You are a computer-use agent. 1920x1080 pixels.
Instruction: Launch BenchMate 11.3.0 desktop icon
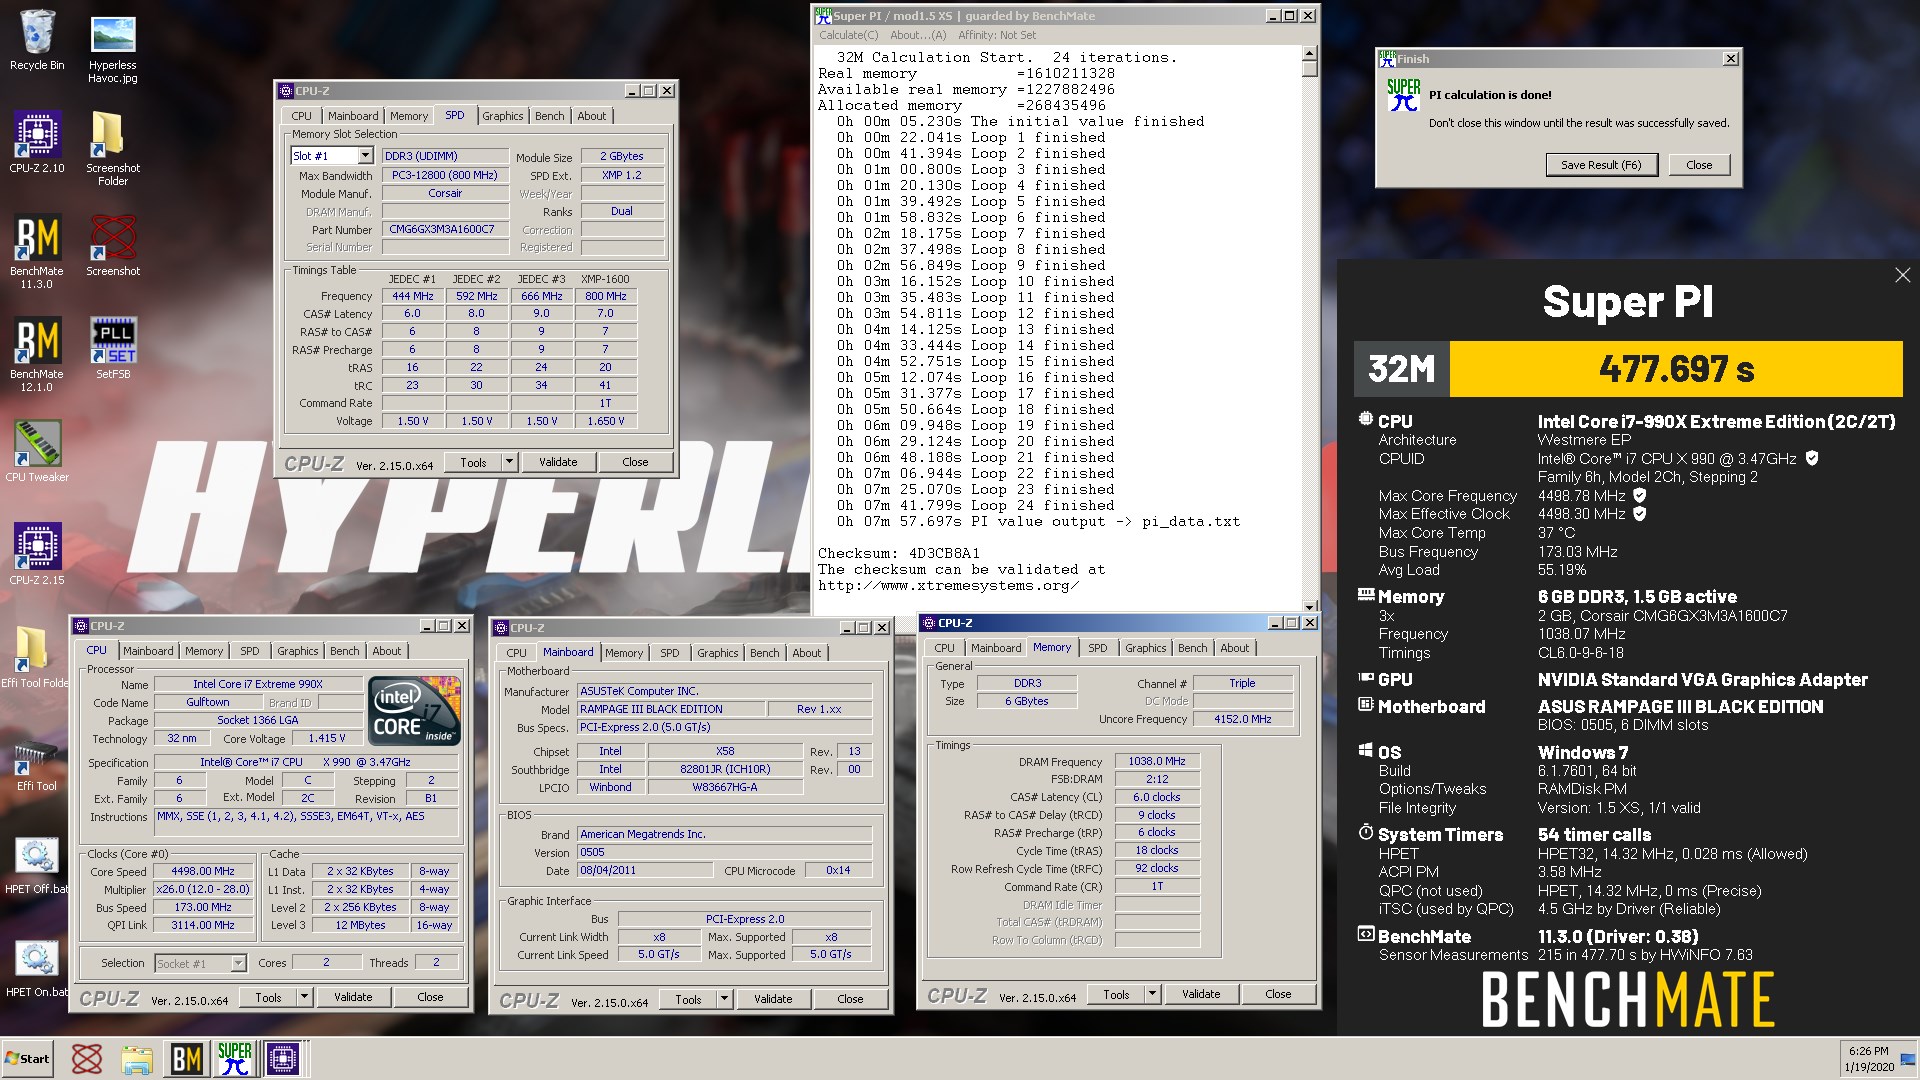point(37,251)
